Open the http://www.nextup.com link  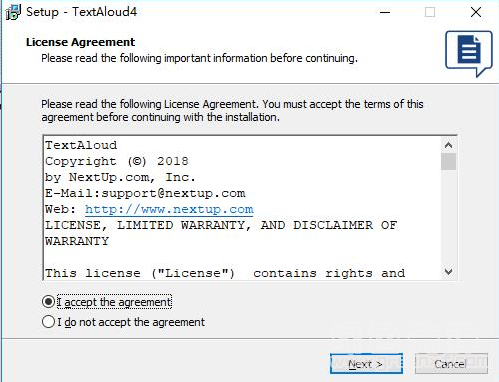pyautogui.click(x=169, y=209)
